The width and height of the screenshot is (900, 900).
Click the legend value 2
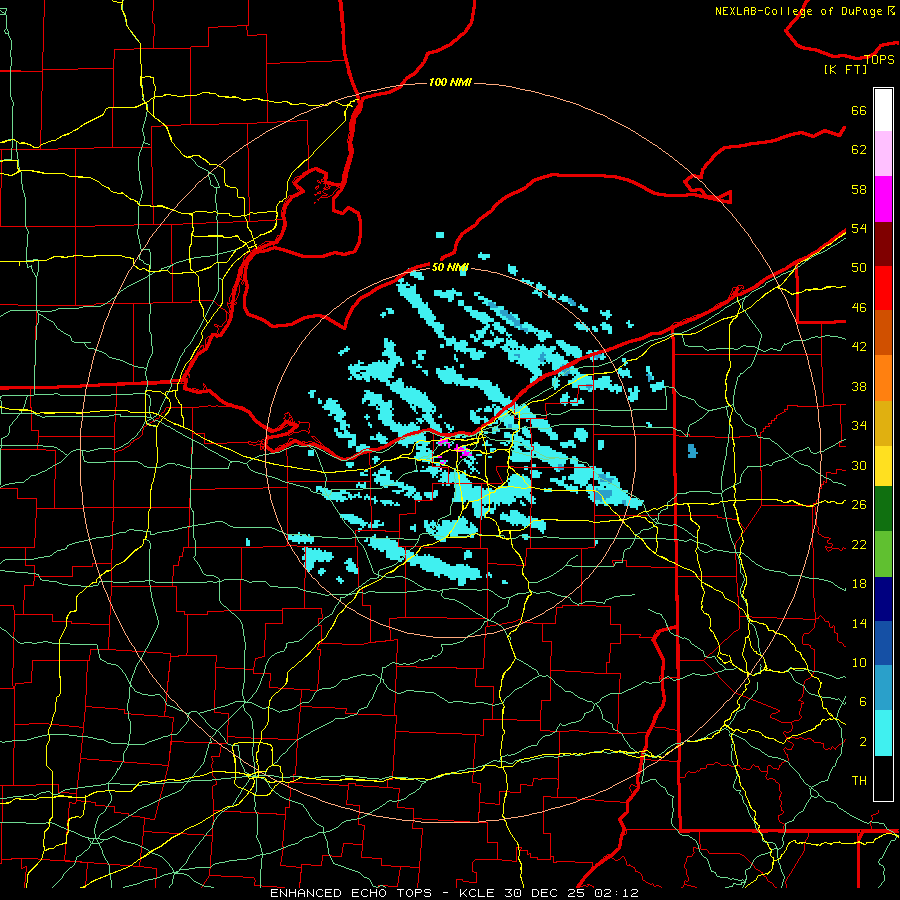tap(862, 742)
